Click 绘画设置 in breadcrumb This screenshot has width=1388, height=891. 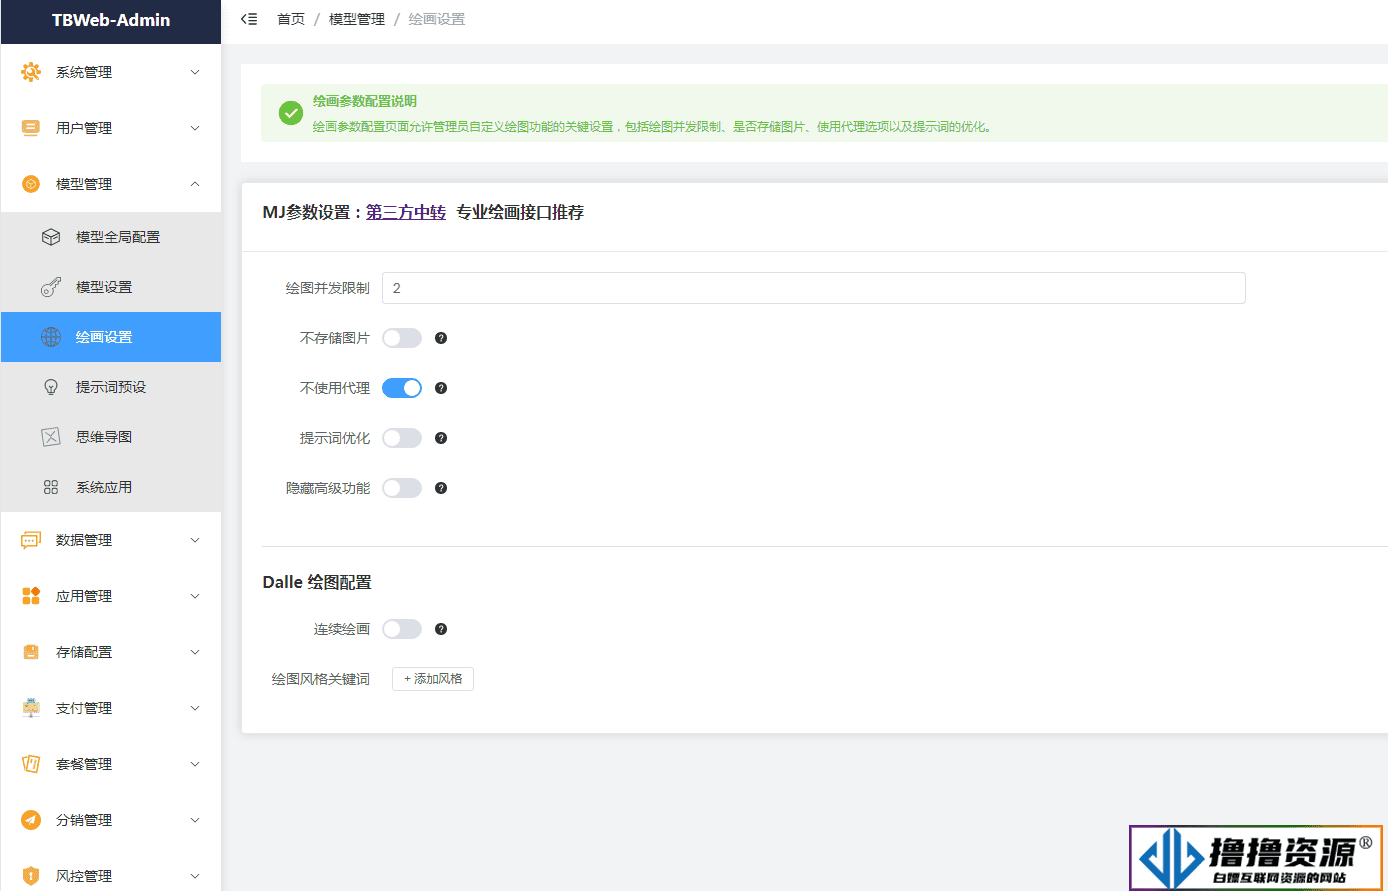[x=437, y=19]
